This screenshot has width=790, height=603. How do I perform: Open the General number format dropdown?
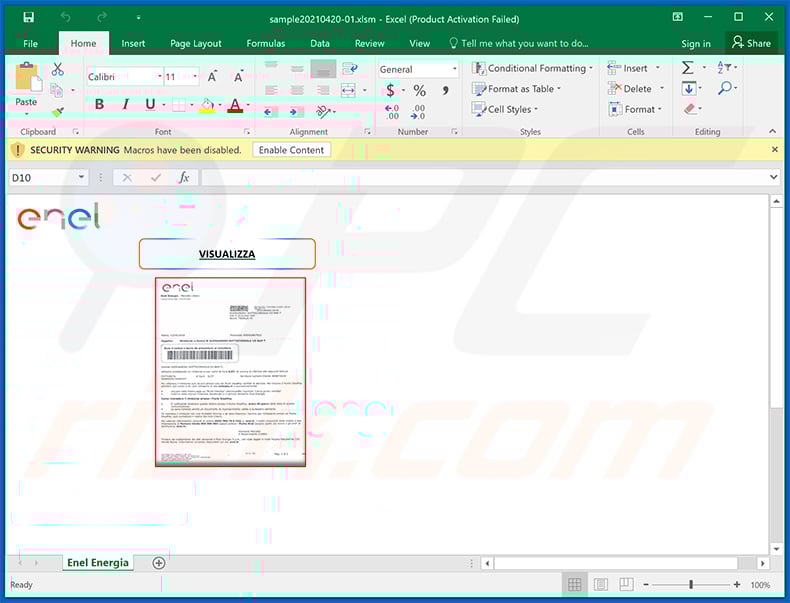(454, 69)
